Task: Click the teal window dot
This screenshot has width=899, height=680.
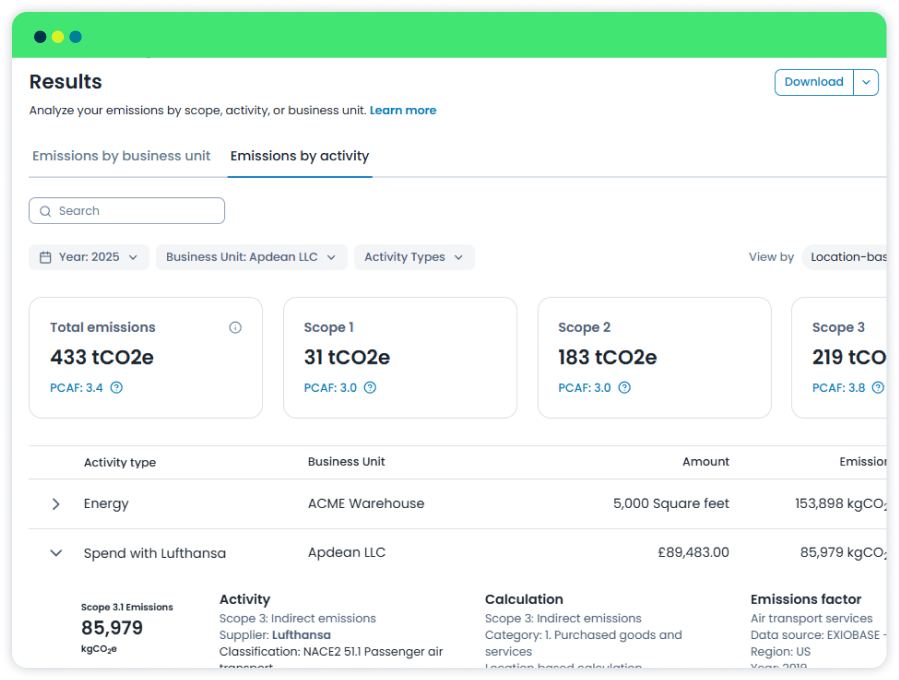Action: [x=76, y=37]
